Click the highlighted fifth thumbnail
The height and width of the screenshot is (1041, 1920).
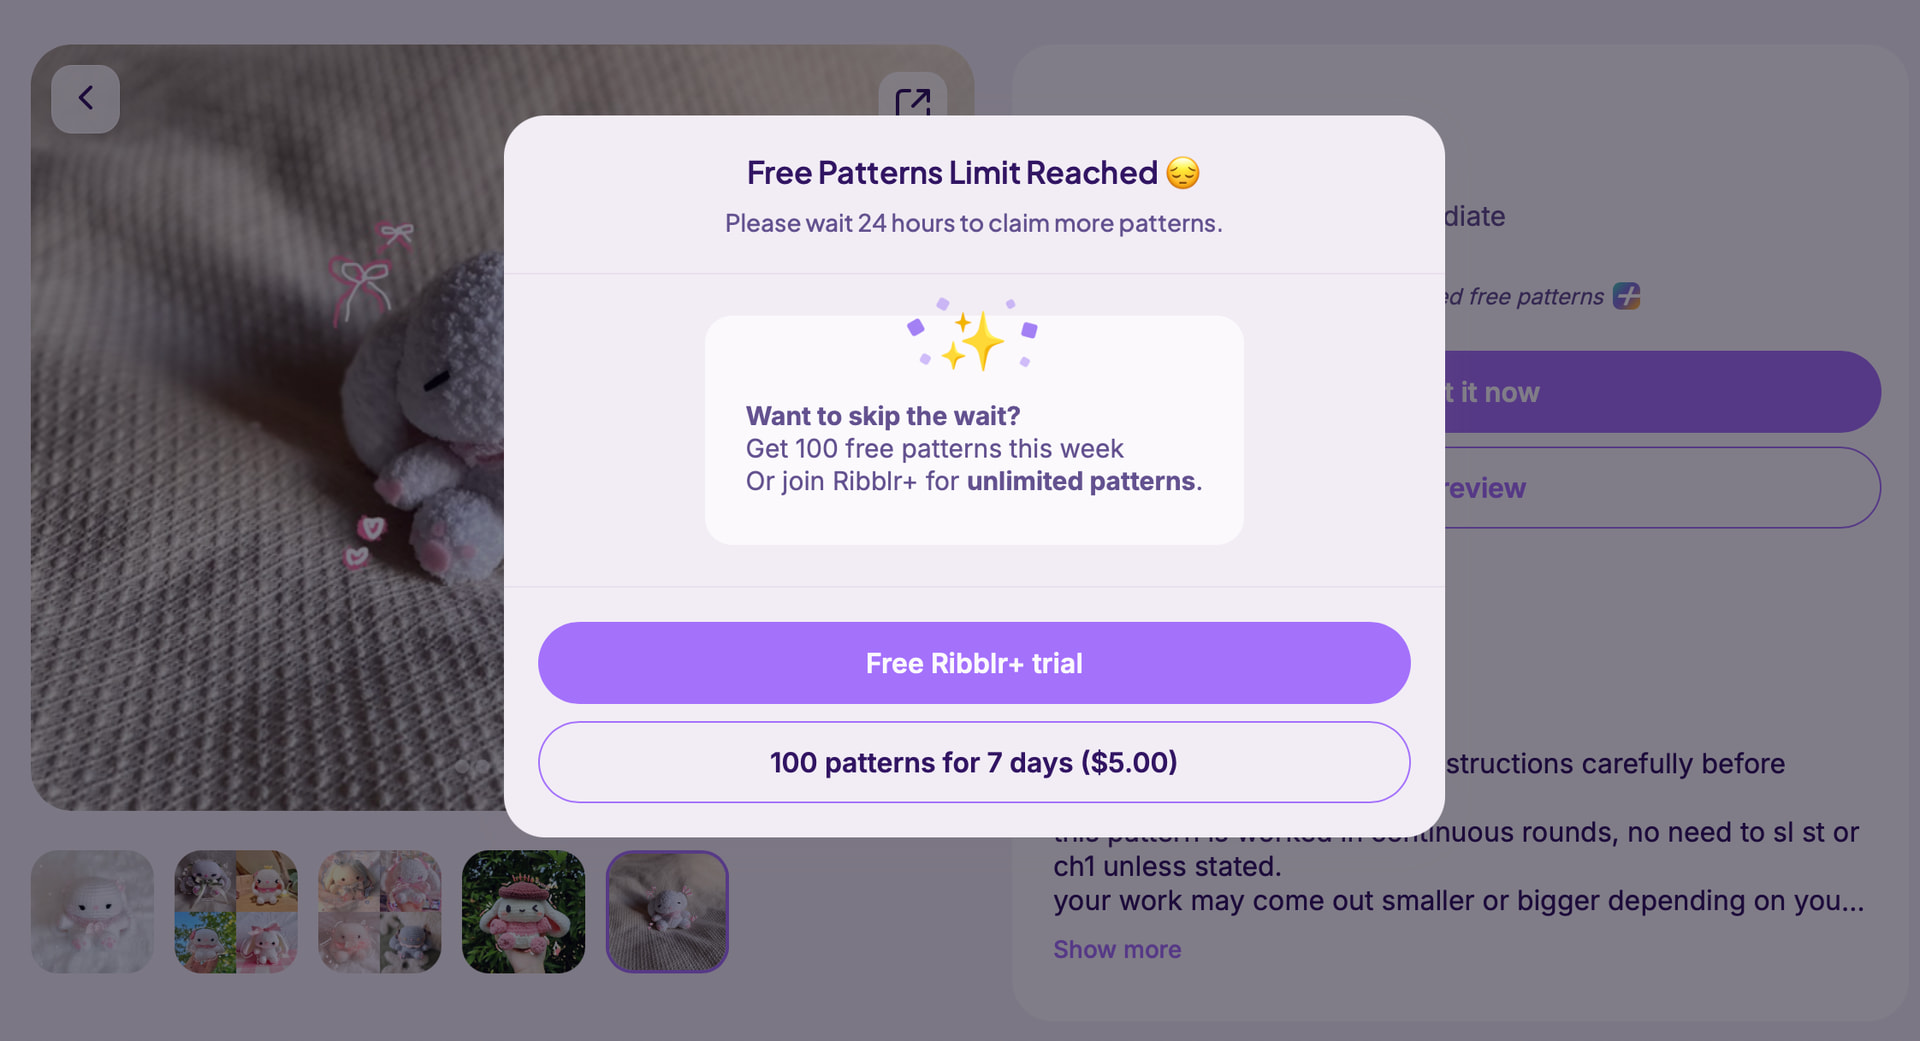(x=667, y=911)
